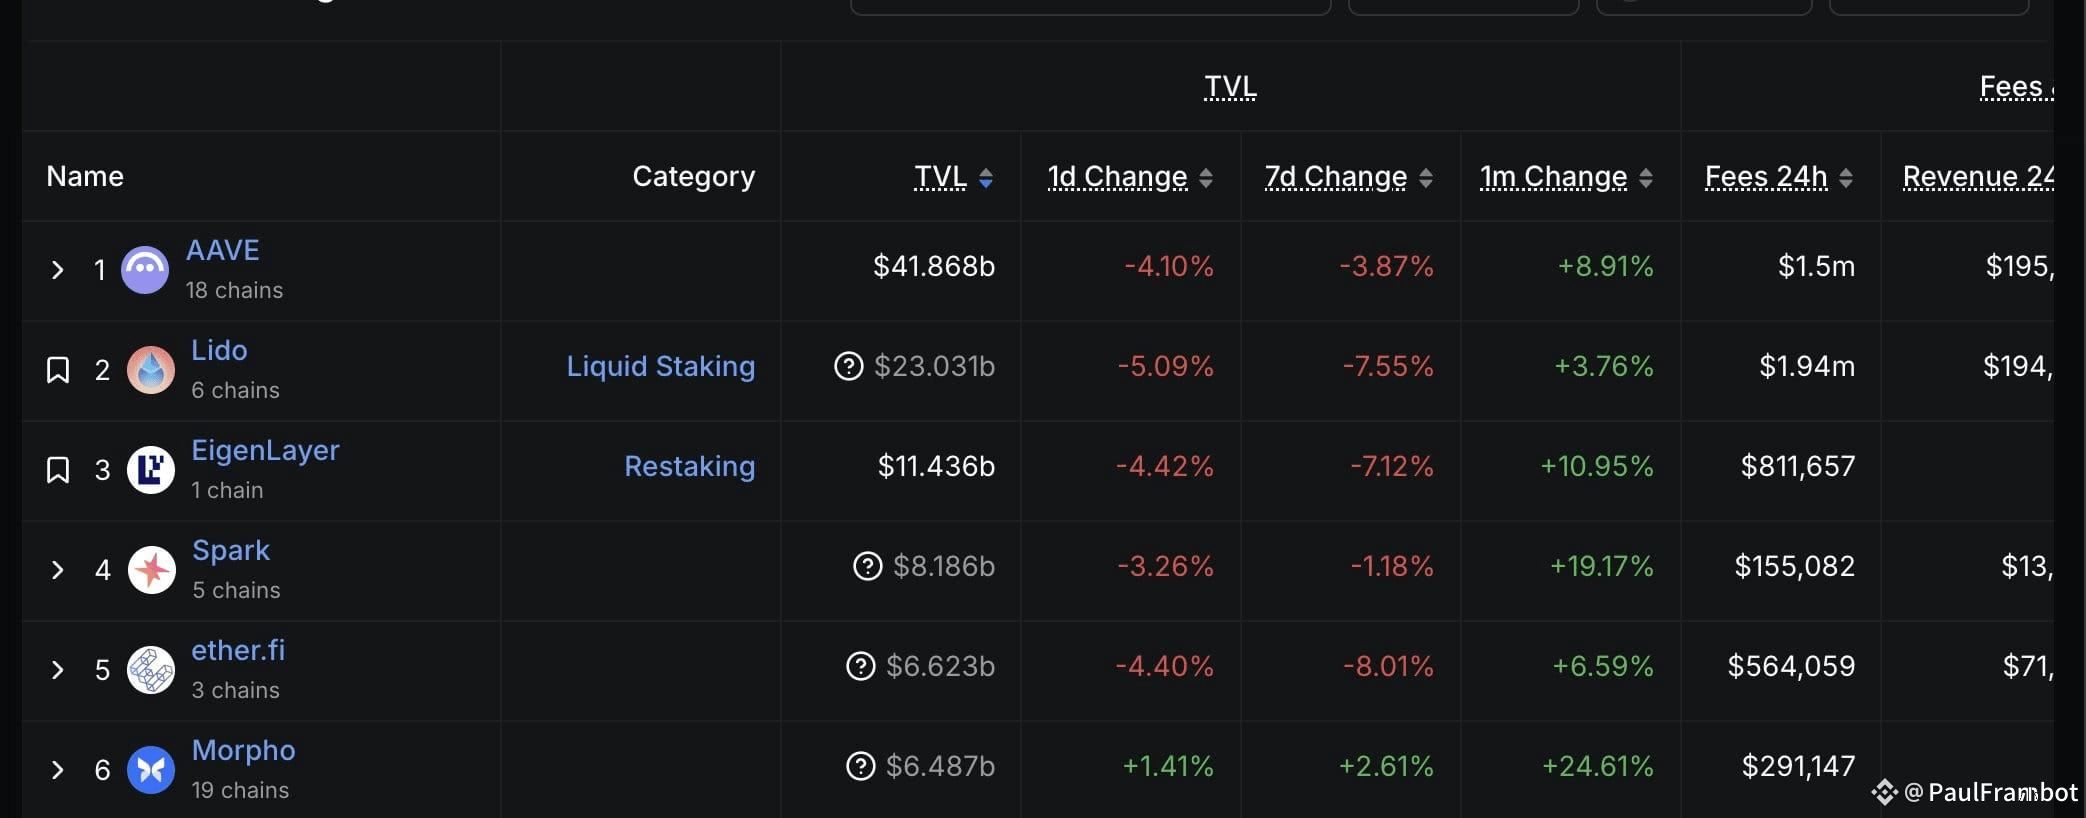Toggle bookmark for Lido row

click(58, 370)
